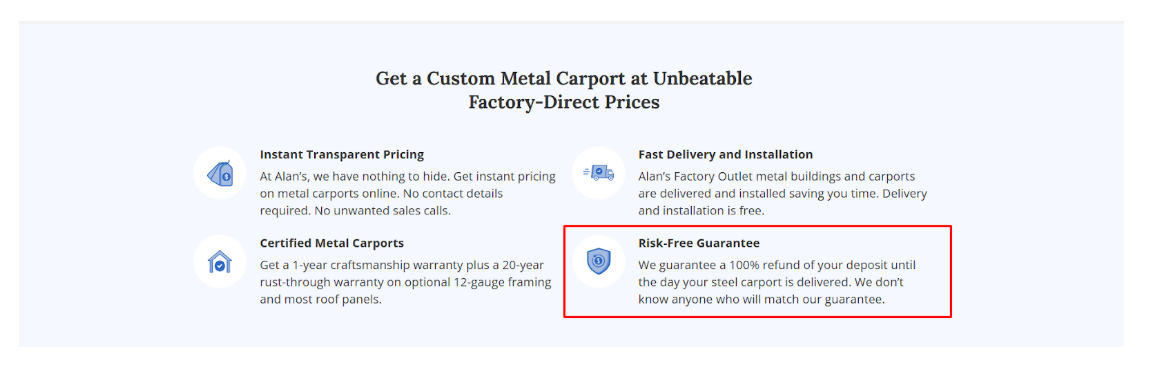Click 'and most roof panels' text
The height and width of the screenshot is (375, 1150).
[321, 300]
